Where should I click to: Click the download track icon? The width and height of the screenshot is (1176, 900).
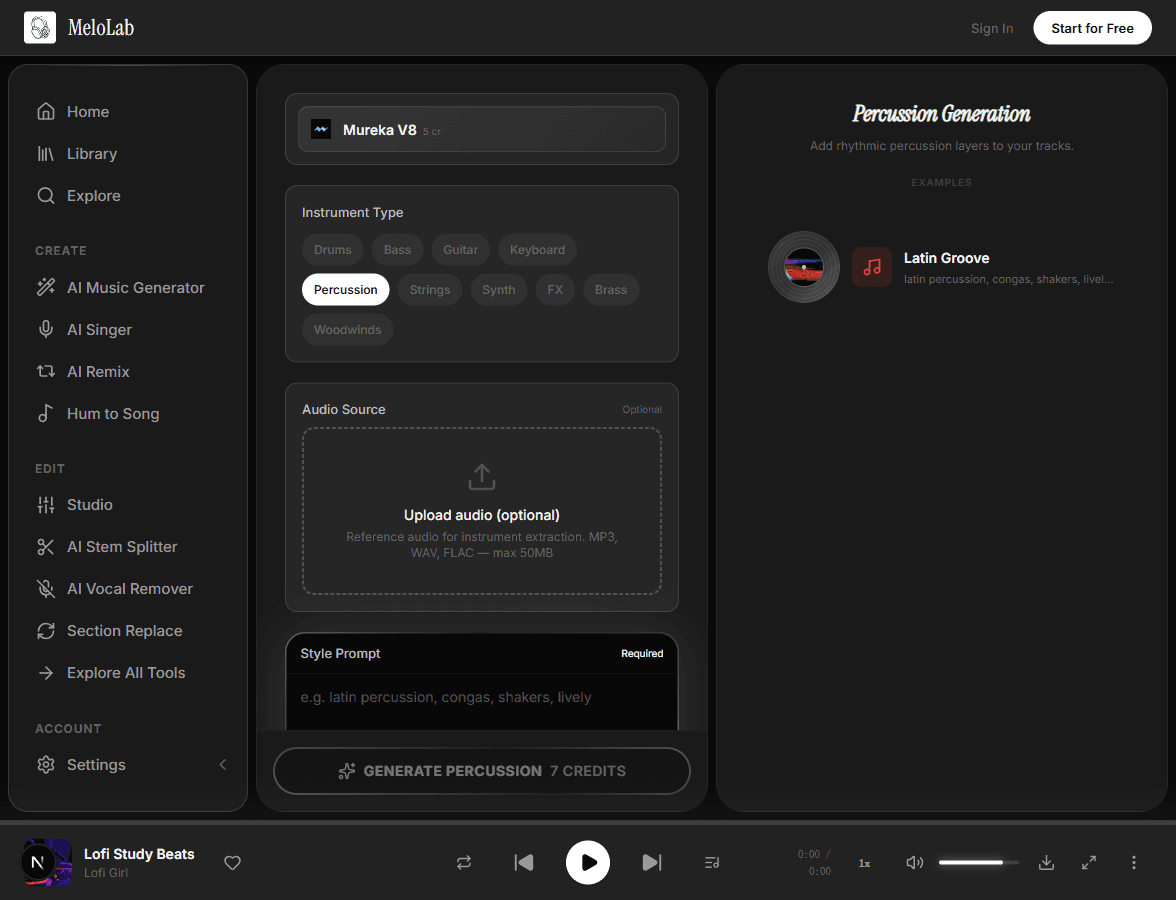pos(1046,862)
